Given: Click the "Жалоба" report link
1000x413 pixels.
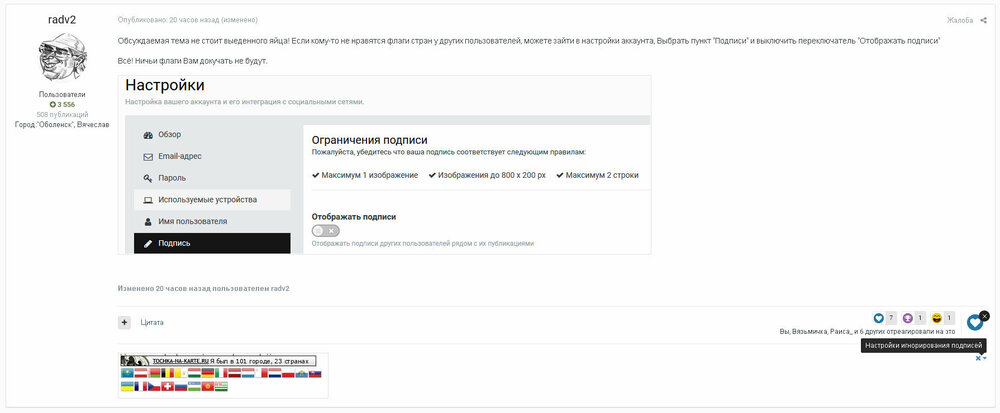Looking at the screenshot, I should (960, 20).
